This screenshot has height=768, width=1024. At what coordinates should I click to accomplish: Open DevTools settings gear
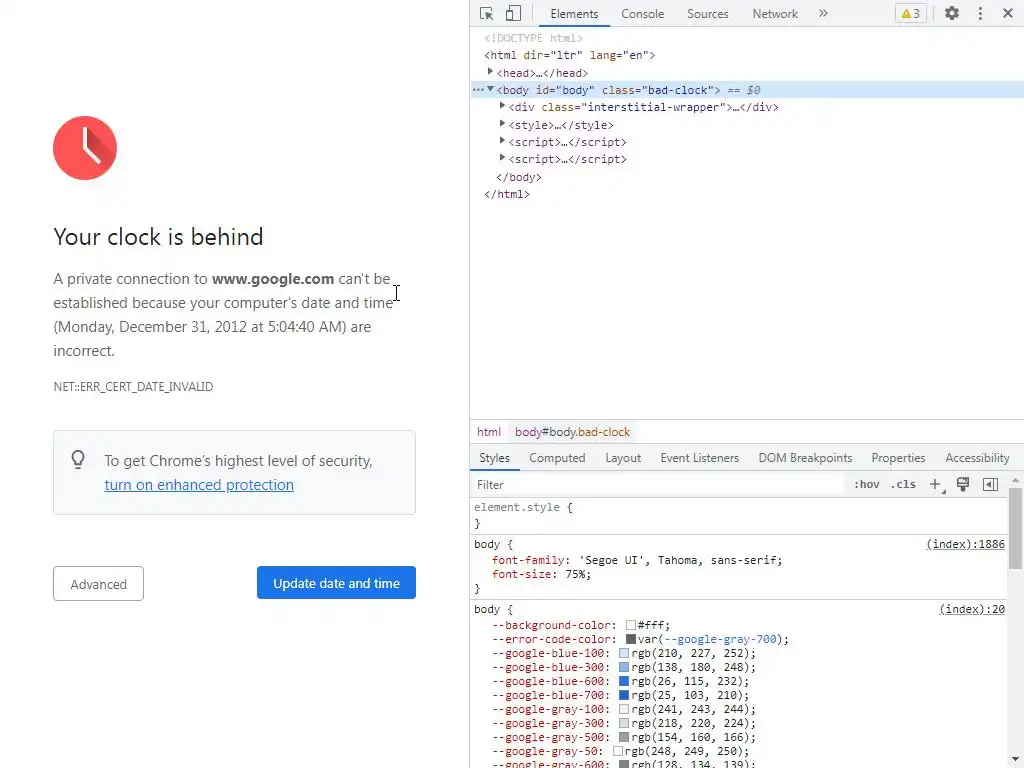(x=952, y=13)
